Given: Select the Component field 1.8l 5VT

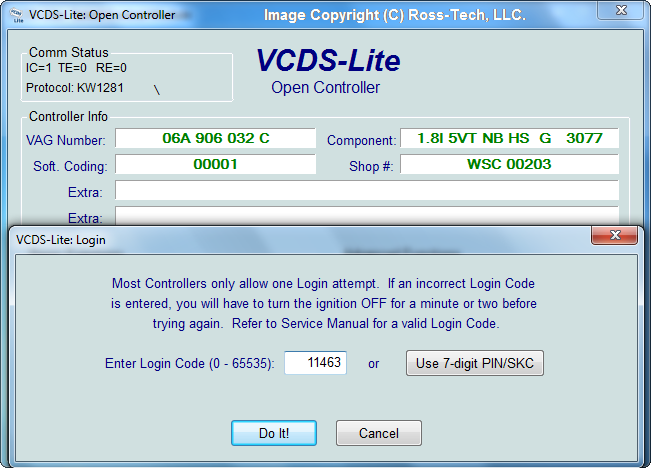Looking at the screenshot, I should [509, 138].
